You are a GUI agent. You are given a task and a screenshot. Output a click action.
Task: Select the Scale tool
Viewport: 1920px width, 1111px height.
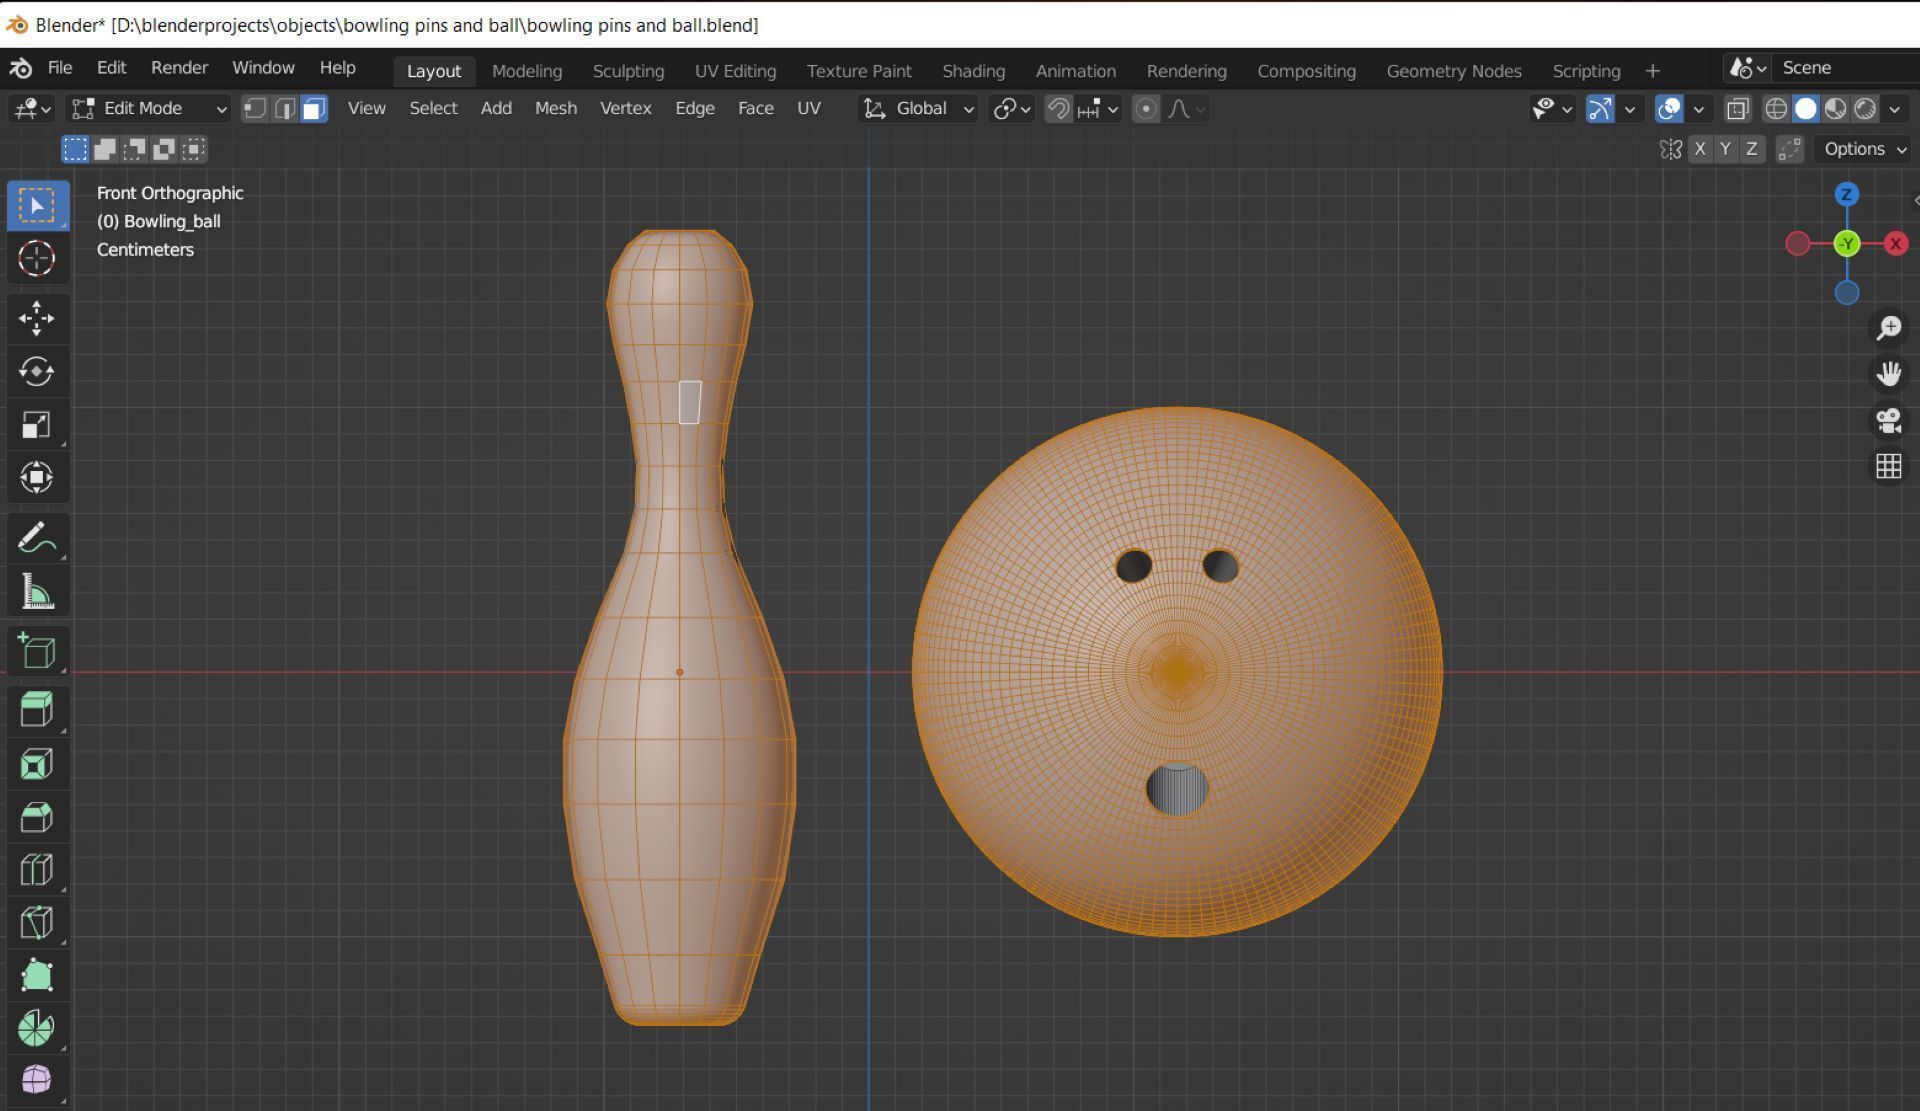(37, 425)
